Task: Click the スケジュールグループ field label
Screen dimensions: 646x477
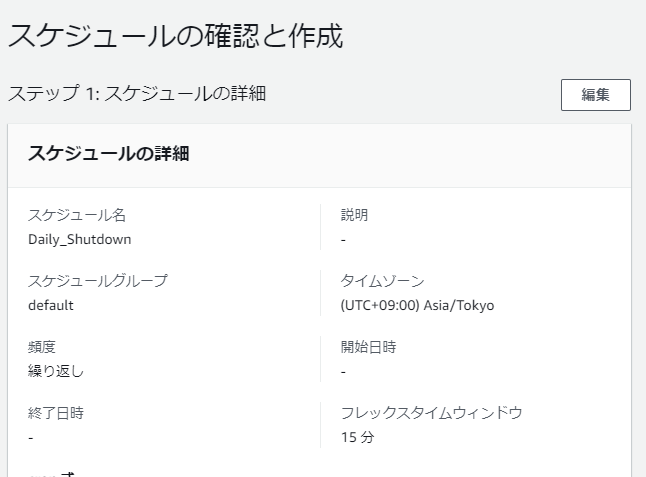Action: coord(98,281)
